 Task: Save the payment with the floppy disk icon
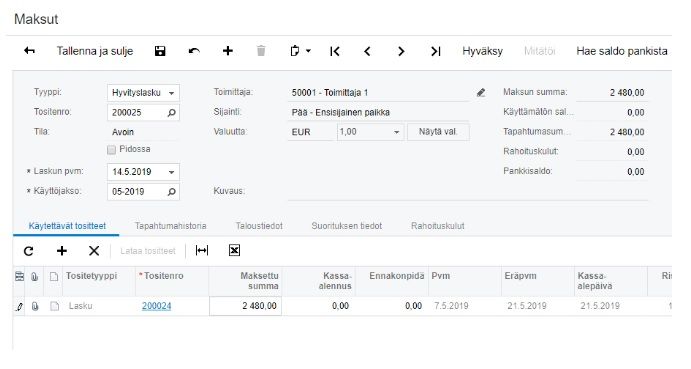coord(160,51)
